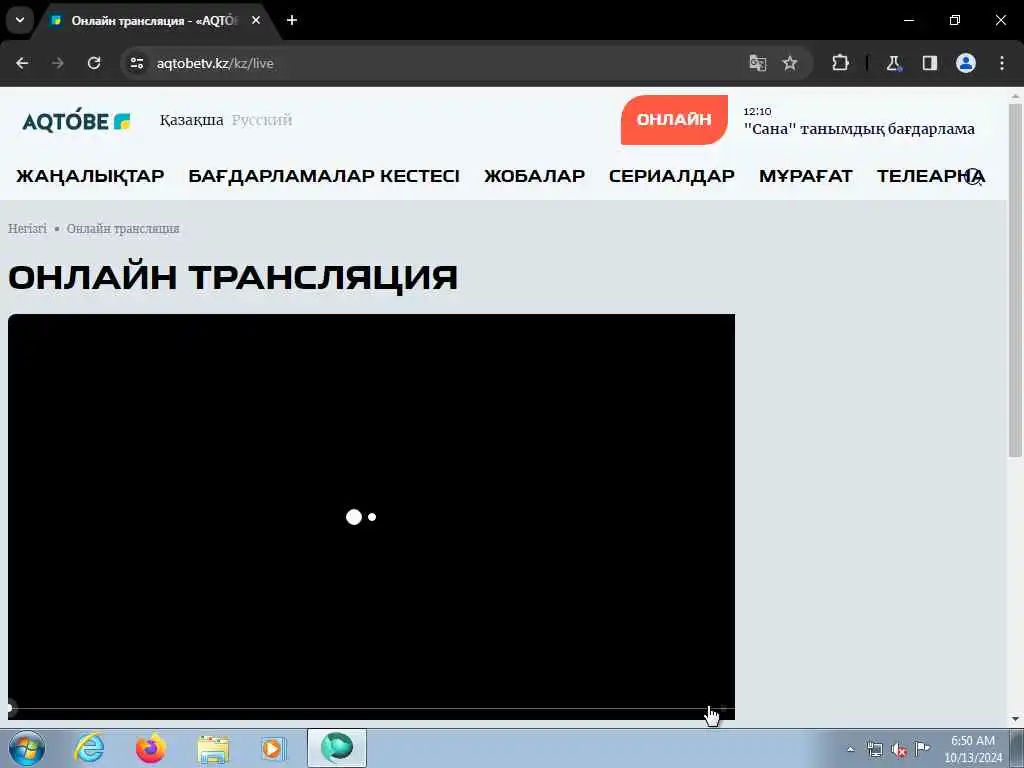The height and width of the screenshot is (768, 1024).
Task: Bookmark this page with star icon
Action: click(x=790, y=63)
